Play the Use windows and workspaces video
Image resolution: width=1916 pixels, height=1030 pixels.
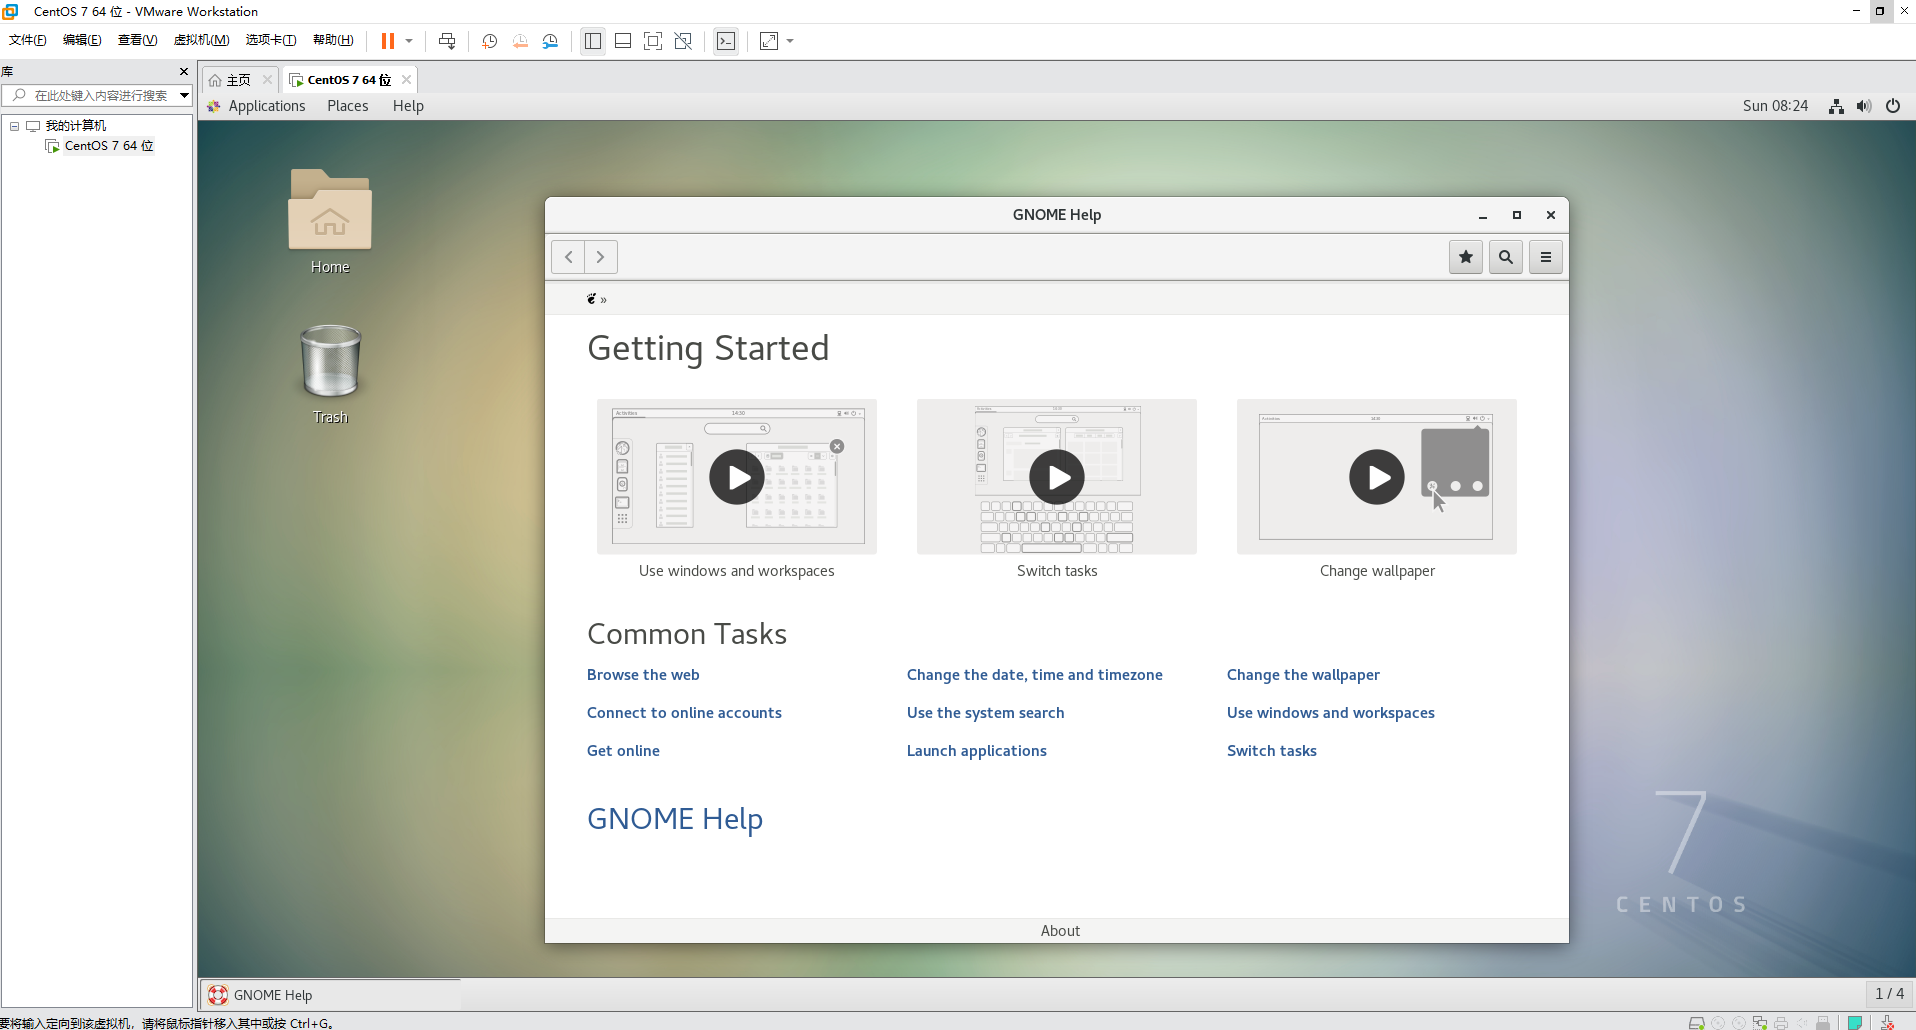tap(737, 477)
